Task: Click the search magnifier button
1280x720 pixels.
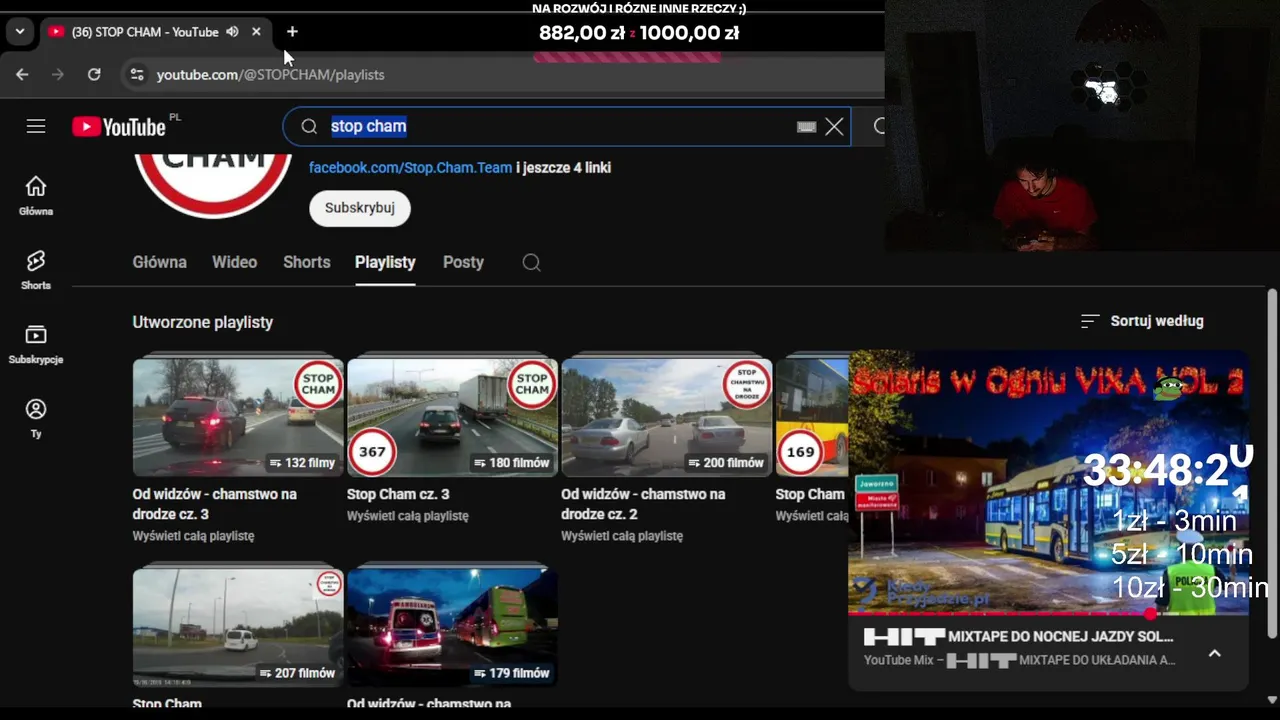Action: (x=878, y=126)
